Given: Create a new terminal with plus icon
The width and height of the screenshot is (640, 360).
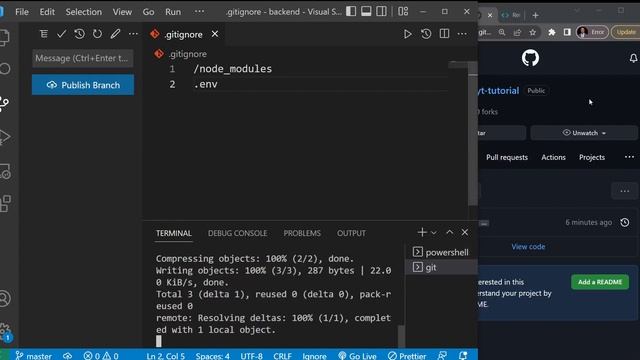Looking at the screenshot, I should [x=422, y=232].
